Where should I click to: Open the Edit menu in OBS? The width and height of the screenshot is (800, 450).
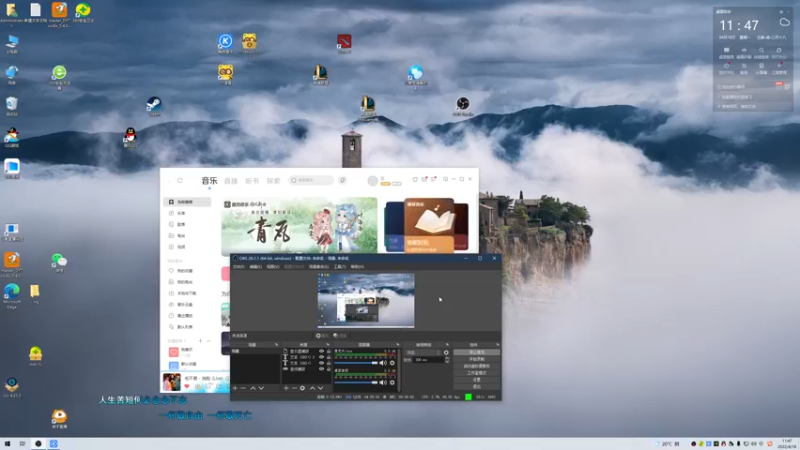tap(256, 267)
